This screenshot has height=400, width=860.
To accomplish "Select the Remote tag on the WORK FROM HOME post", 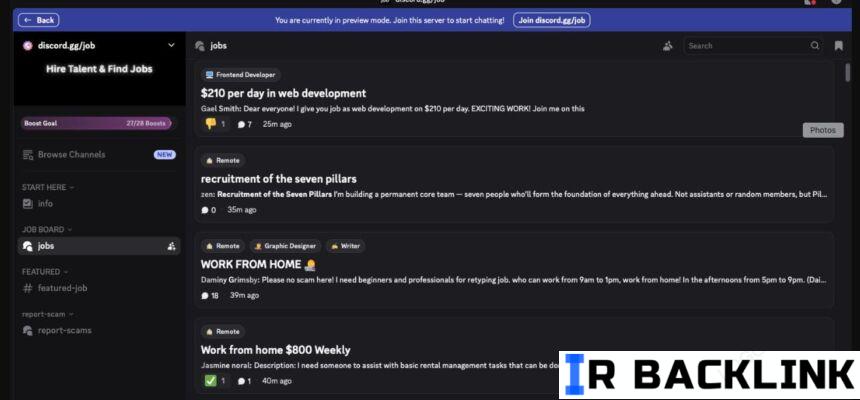I will point(223,246).
